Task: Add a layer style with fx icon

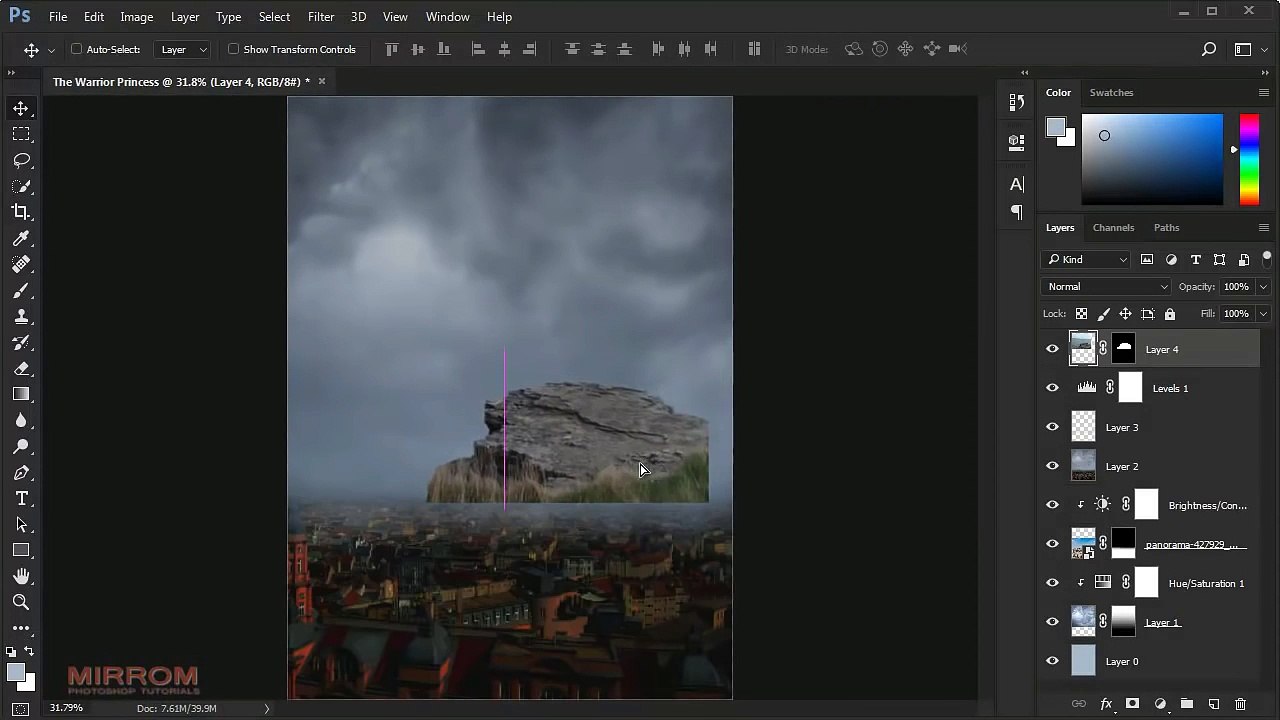Action: (1106, 704)
